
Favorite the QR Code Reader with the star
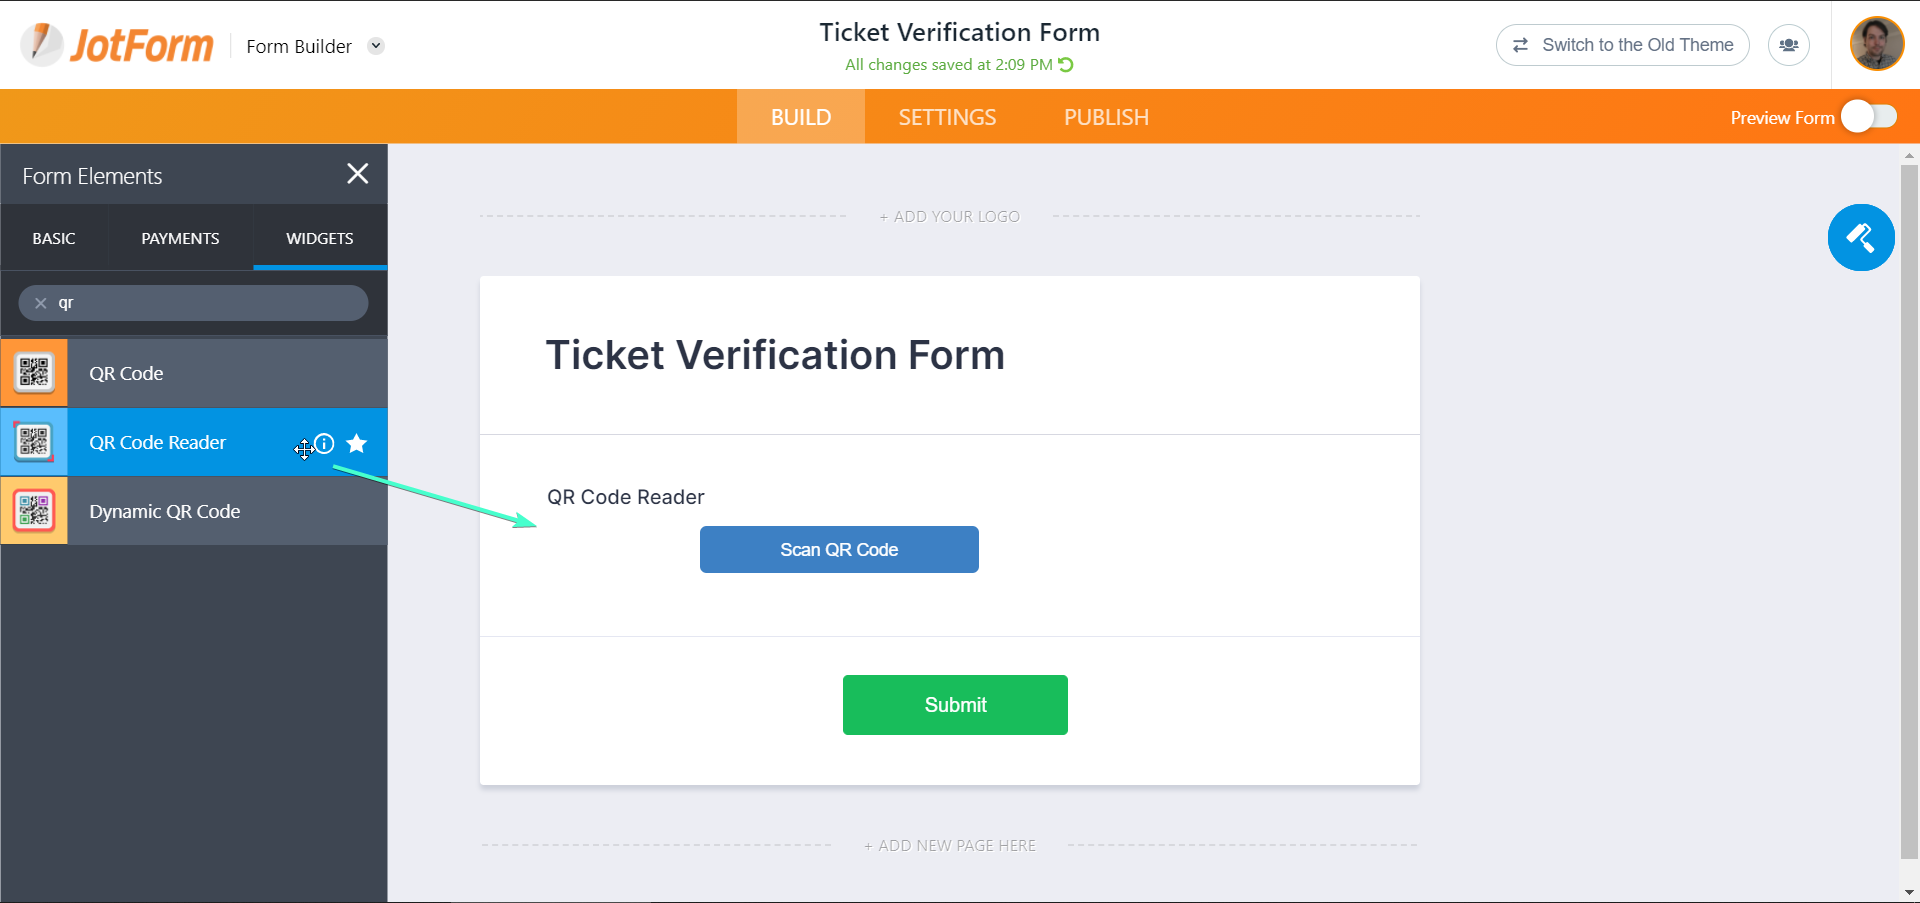pos(357,443)
